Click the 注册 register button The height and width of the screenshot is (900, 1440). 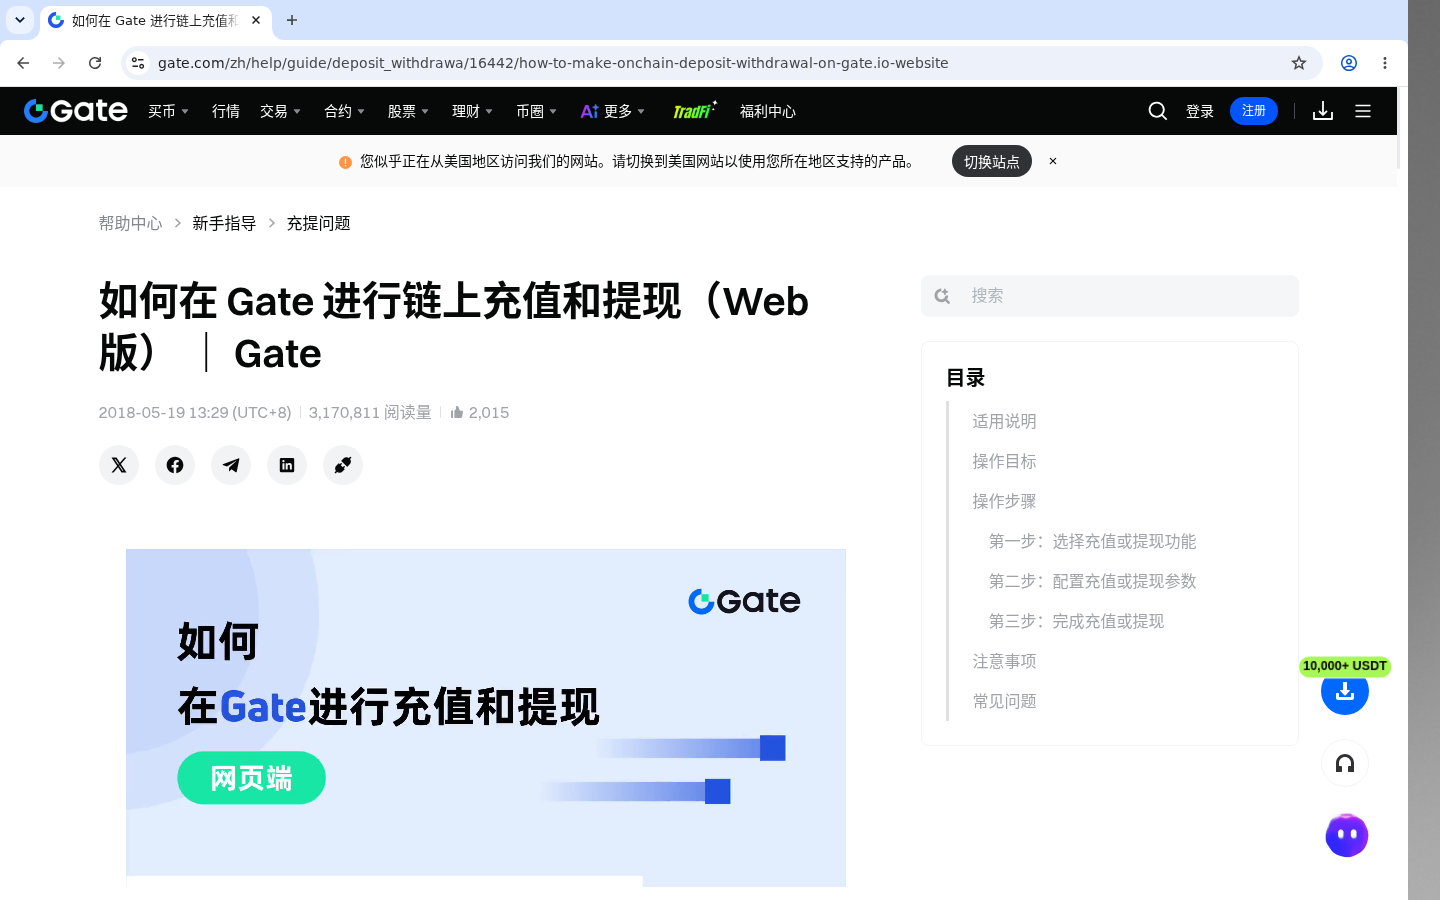click(x=1254, y=111)
